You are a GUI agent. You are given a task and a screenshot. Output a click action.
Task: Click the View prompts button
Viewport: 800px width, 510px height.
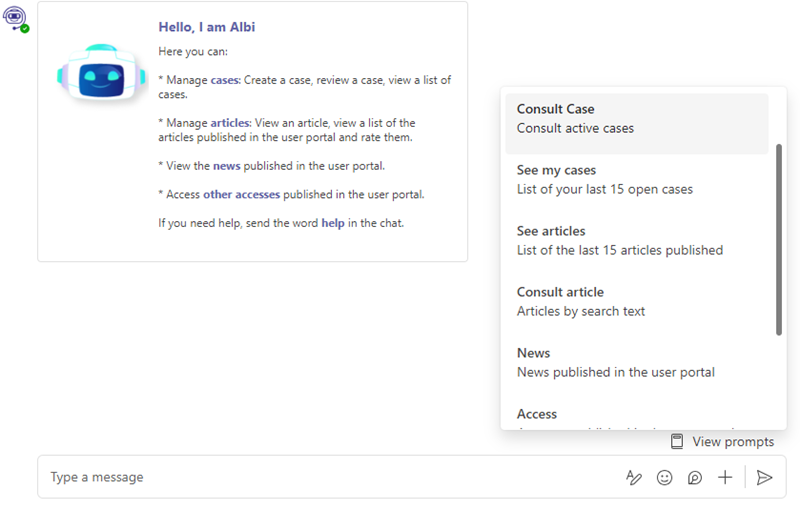(722, 441)
